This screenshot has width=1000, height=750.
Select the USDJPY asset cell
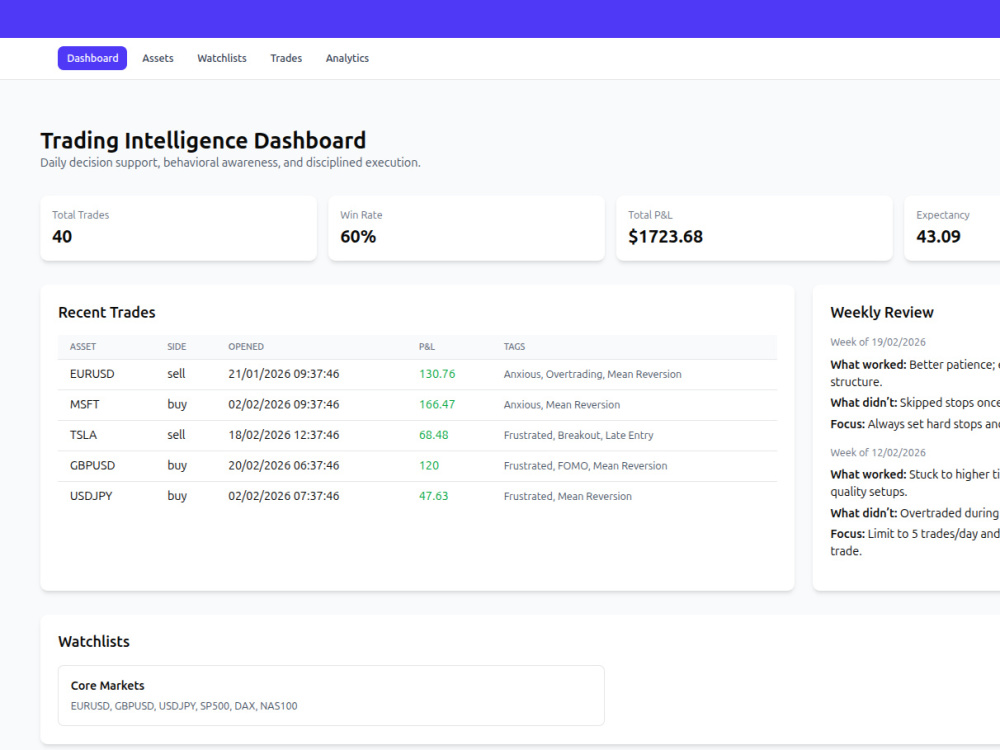point(91,496)
